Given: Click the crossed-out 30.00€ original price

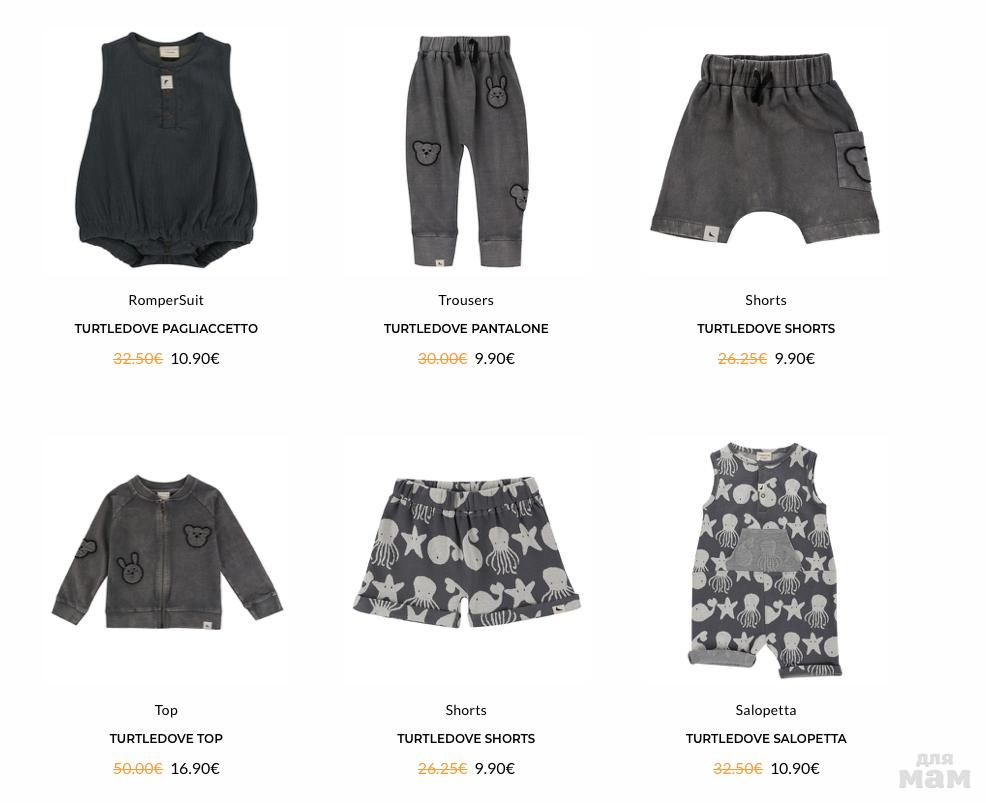Looking at the screenshot, I should [x=442, y=358].
